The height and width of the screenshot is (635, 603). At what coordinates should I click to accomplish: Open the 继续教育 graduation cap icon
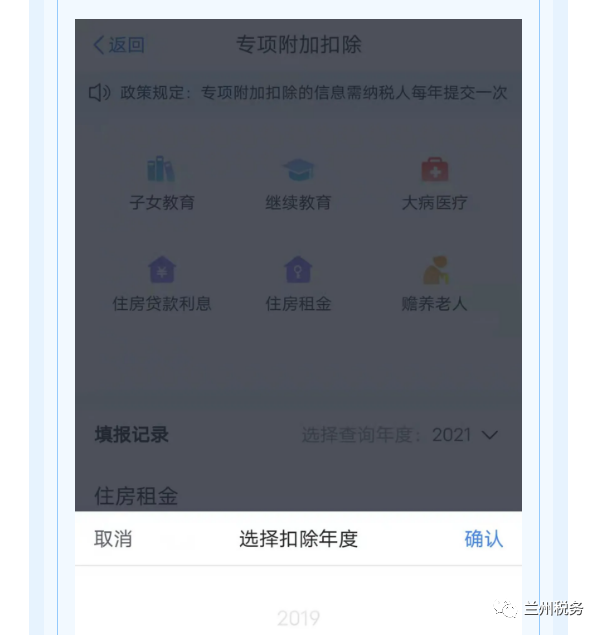click(298, 170)
